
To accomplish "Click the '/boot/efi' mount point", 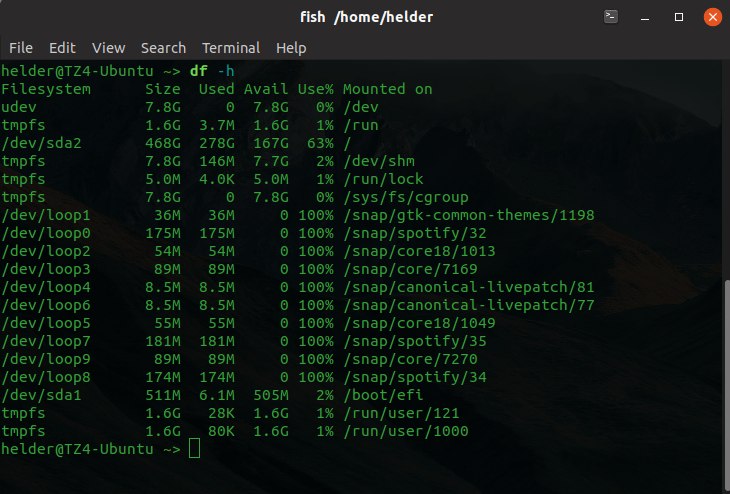I will coord(383,395).
